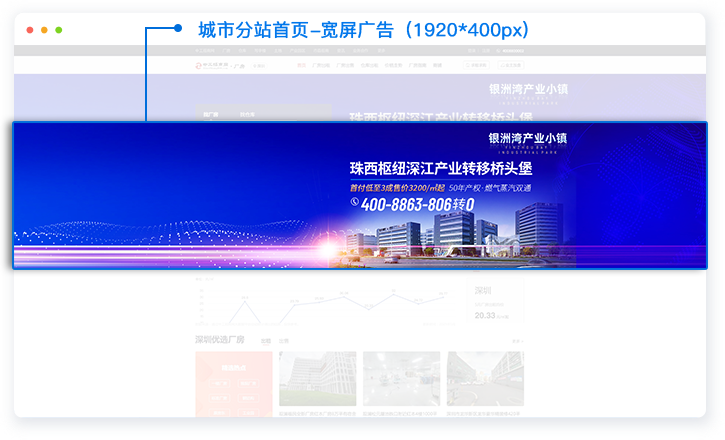Click the 首付低至3成售价3200/㎡起 promo text

tap(397, 188)
